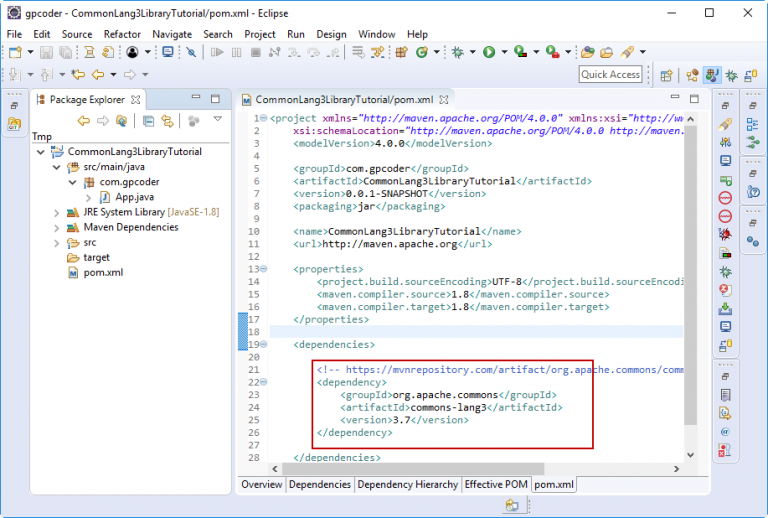Screen dimensions: 768x518
Task: Expand the App.java tree node
Action: pyautogui.click(x=88, y=198)
